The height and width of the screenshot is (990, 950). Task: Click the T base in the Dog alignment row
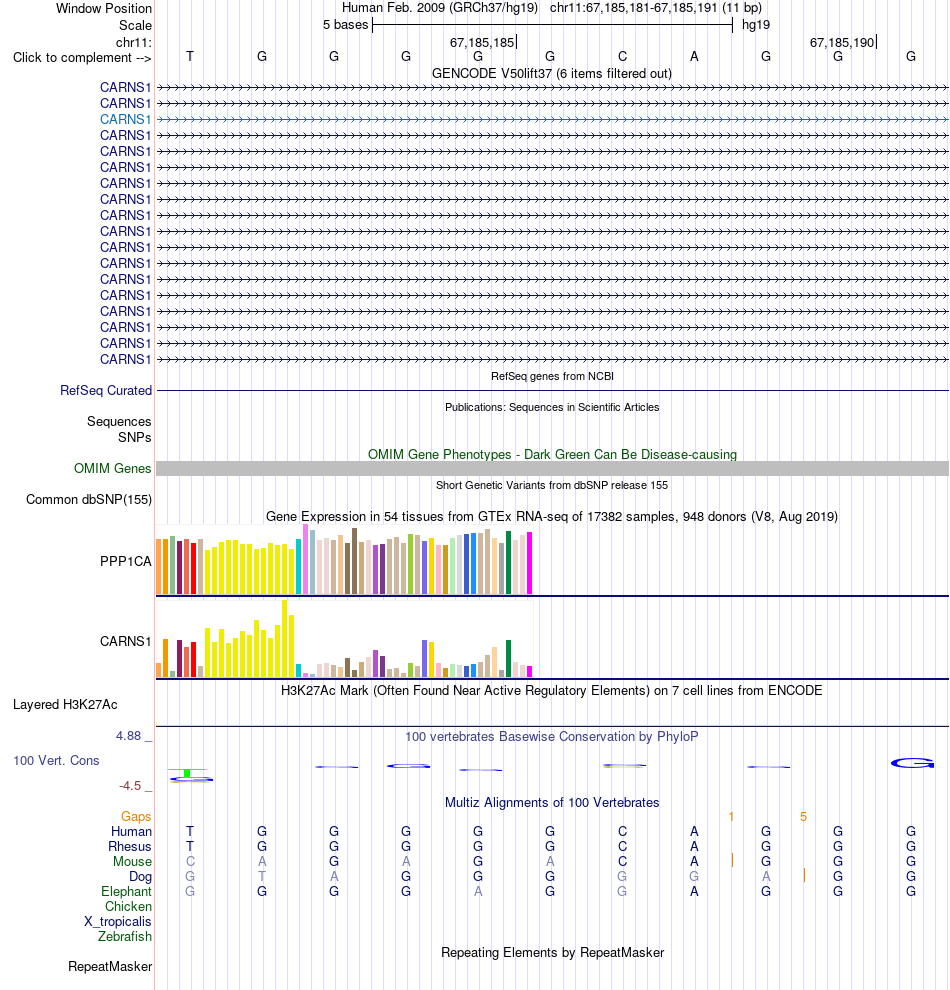point(262,876)
